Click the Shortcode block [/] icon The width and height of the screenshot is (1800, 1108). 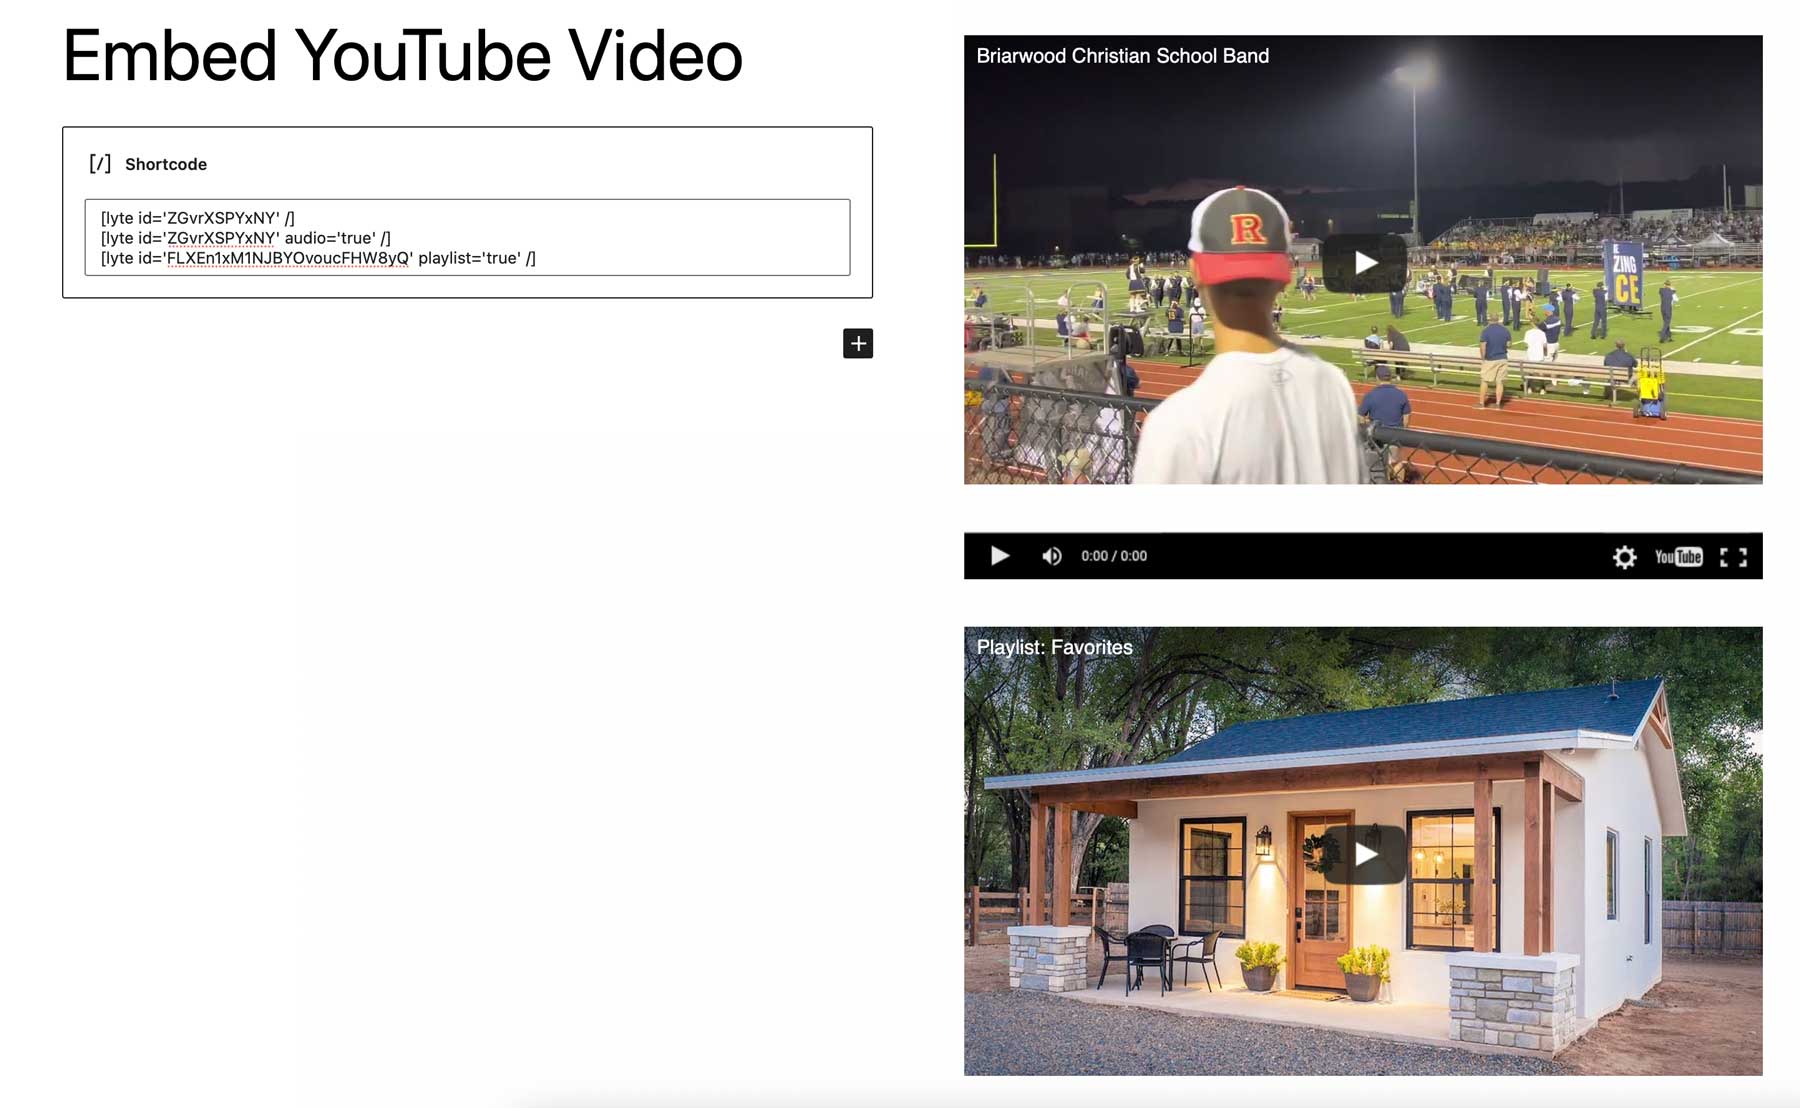point(101,163)
